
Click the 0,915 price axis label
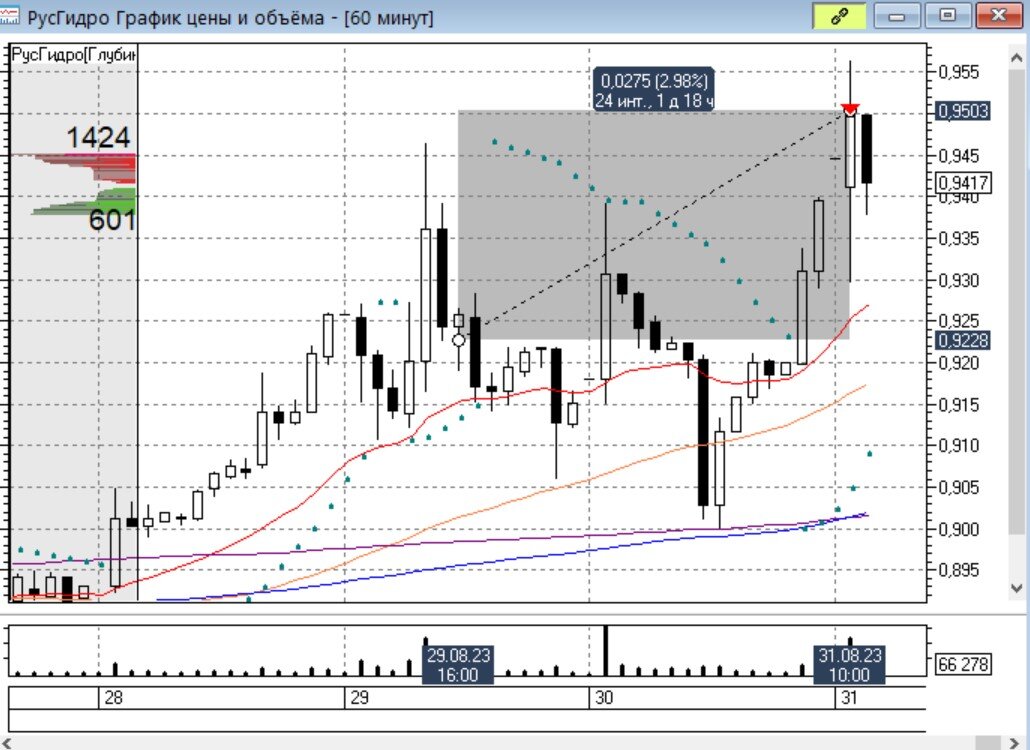(960, 405)
